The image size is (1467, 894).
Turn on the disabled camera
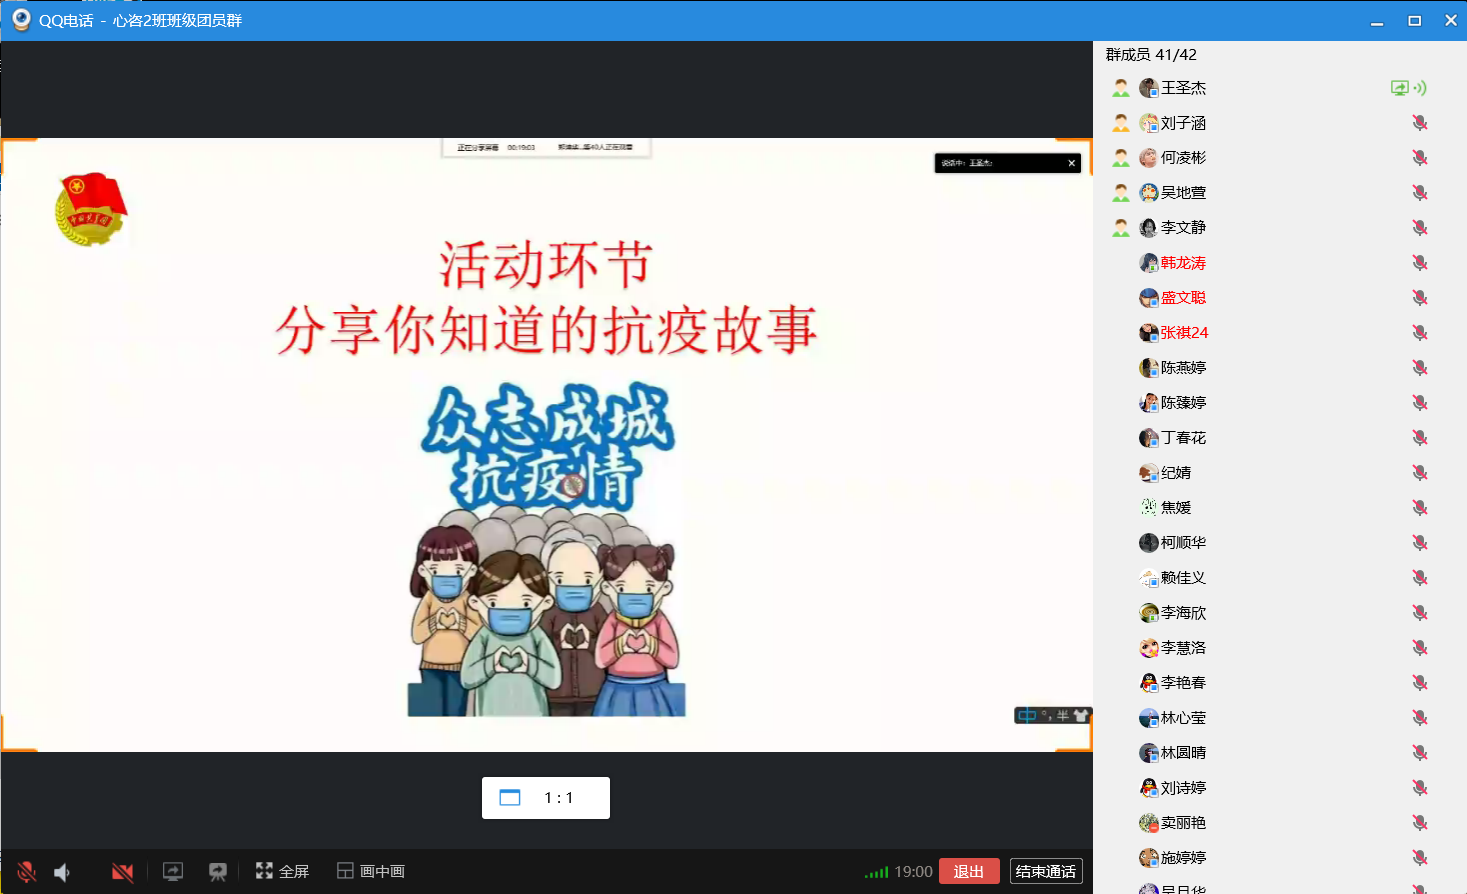pos(122,872)
